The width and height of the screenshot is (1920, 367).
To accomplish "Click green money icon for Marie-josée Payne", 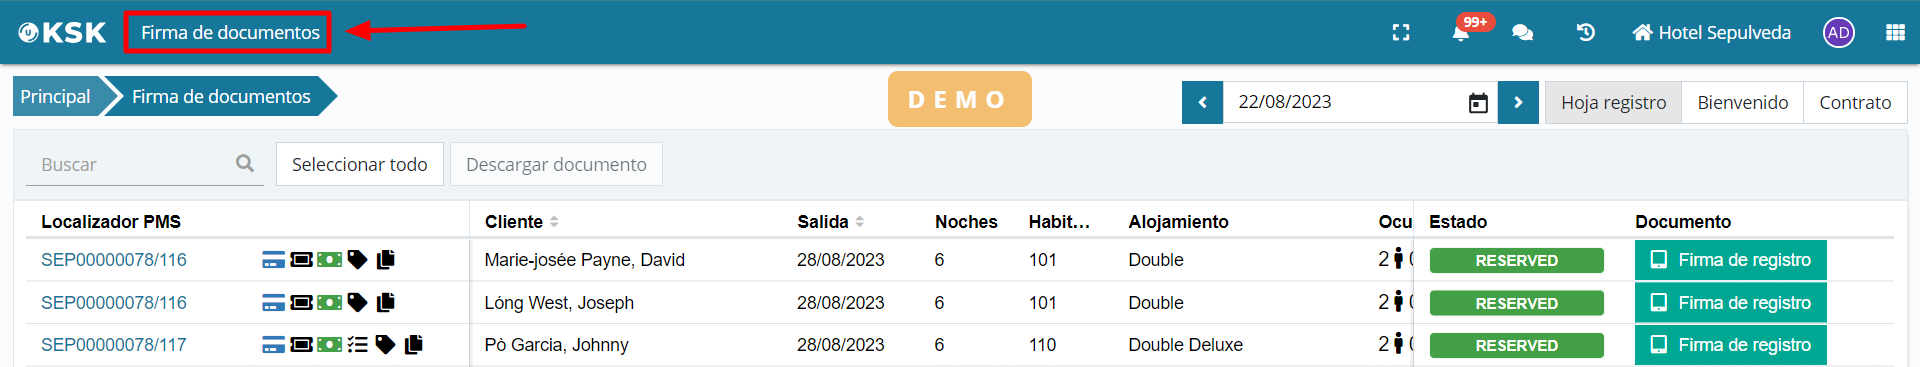I will click(x=329, y=260).
